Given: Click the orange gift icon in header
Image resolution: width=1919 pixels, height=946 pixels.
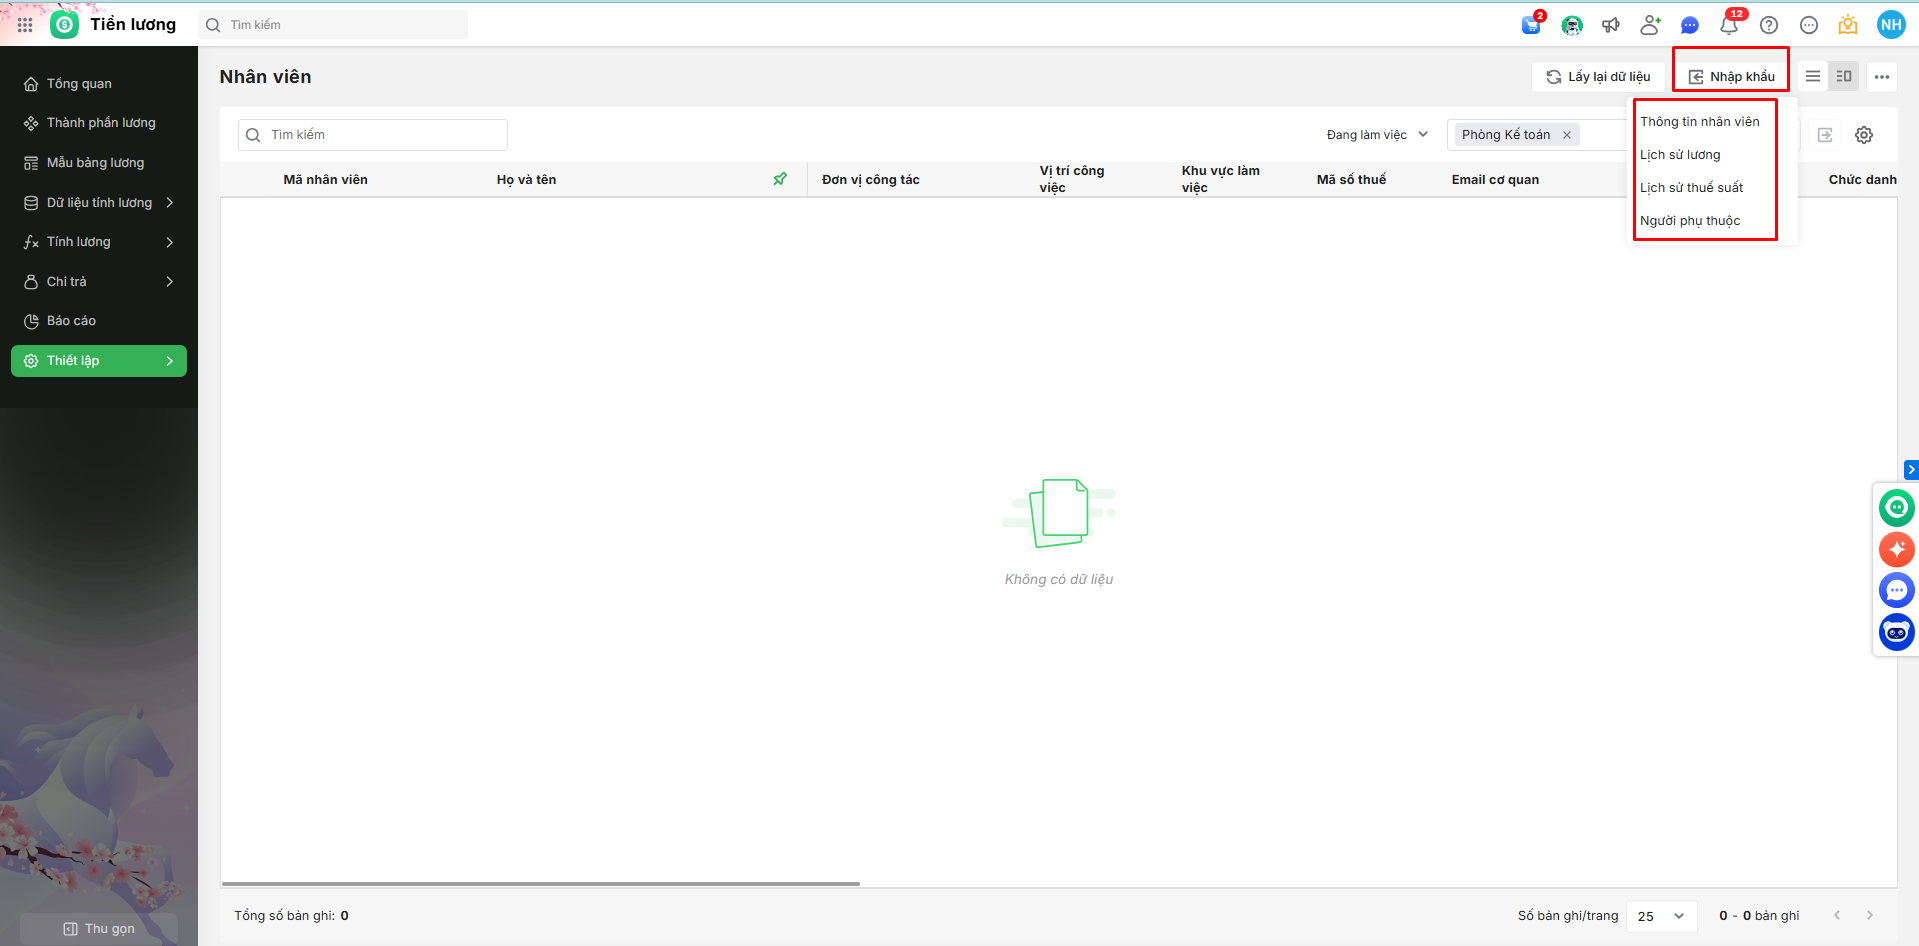Looking at the screenshot, I should (1848, 25).
